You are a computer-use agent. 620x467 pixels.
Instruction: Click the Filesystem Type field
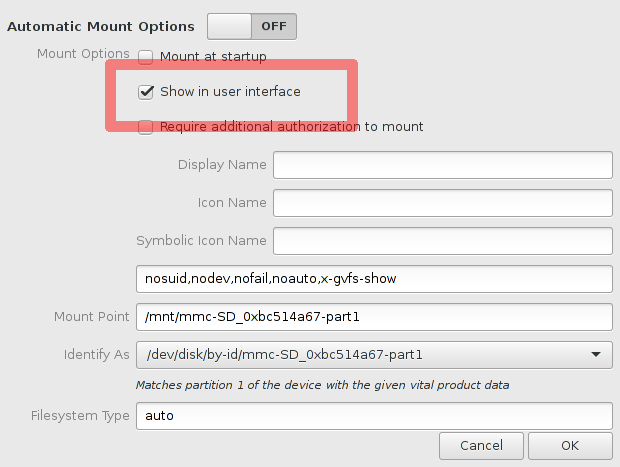tap(374, 416)
